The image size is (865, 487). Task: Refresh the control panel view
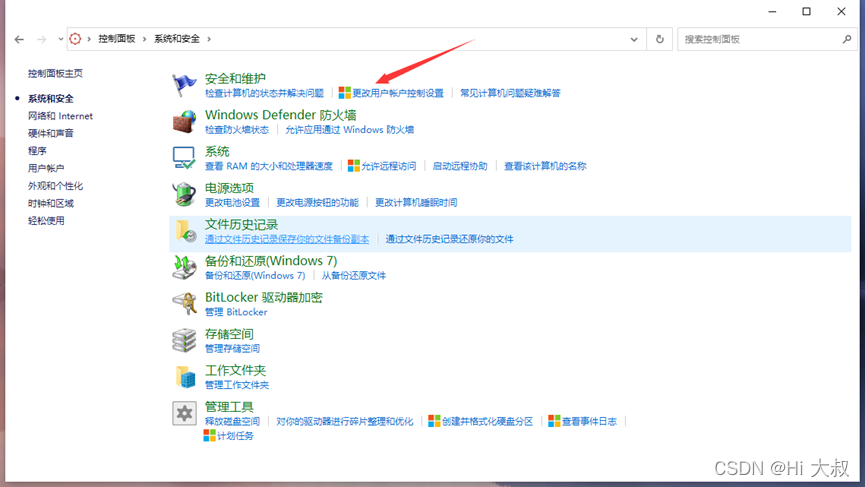point(659,39)
